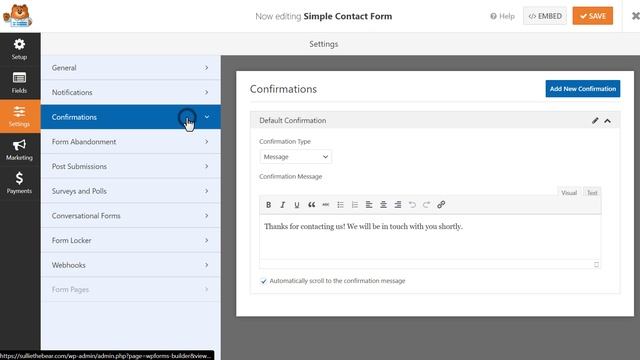Center align text in editor
The height and width of the screenshot is (360, 640).
pyautogui.click(x=383, y=205)
